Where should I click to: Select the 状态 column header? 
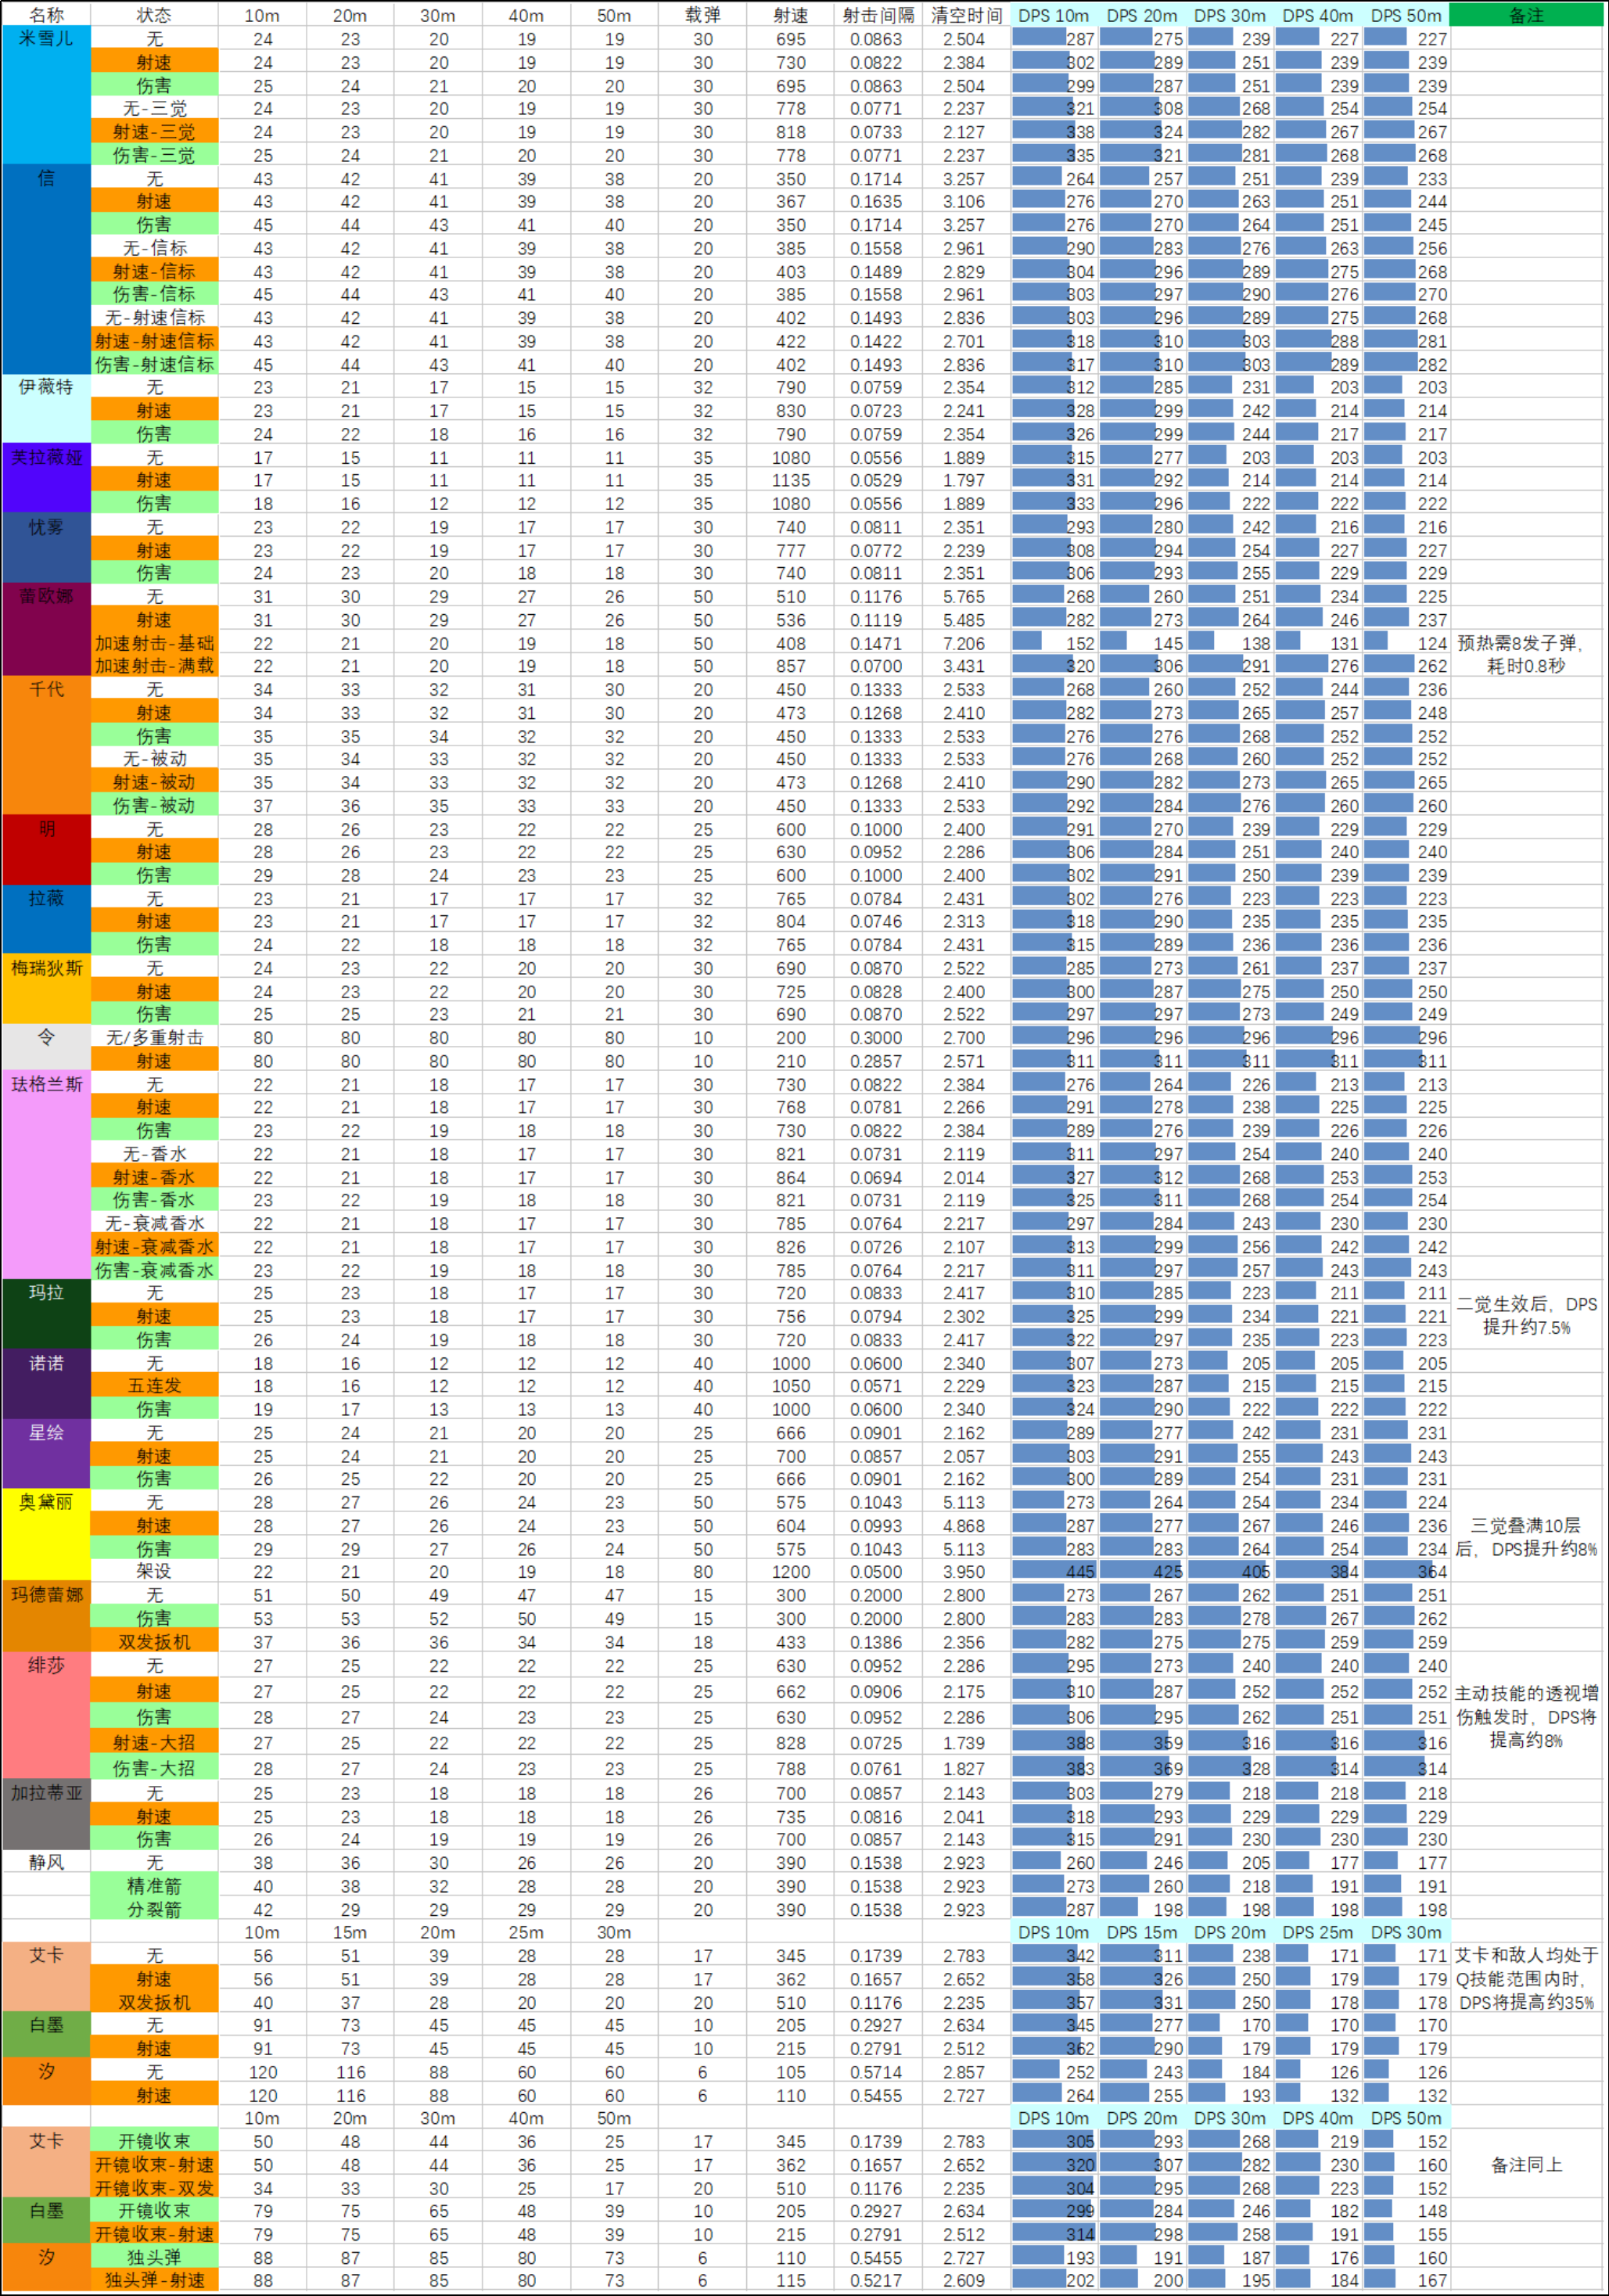[x=154, y=15]
